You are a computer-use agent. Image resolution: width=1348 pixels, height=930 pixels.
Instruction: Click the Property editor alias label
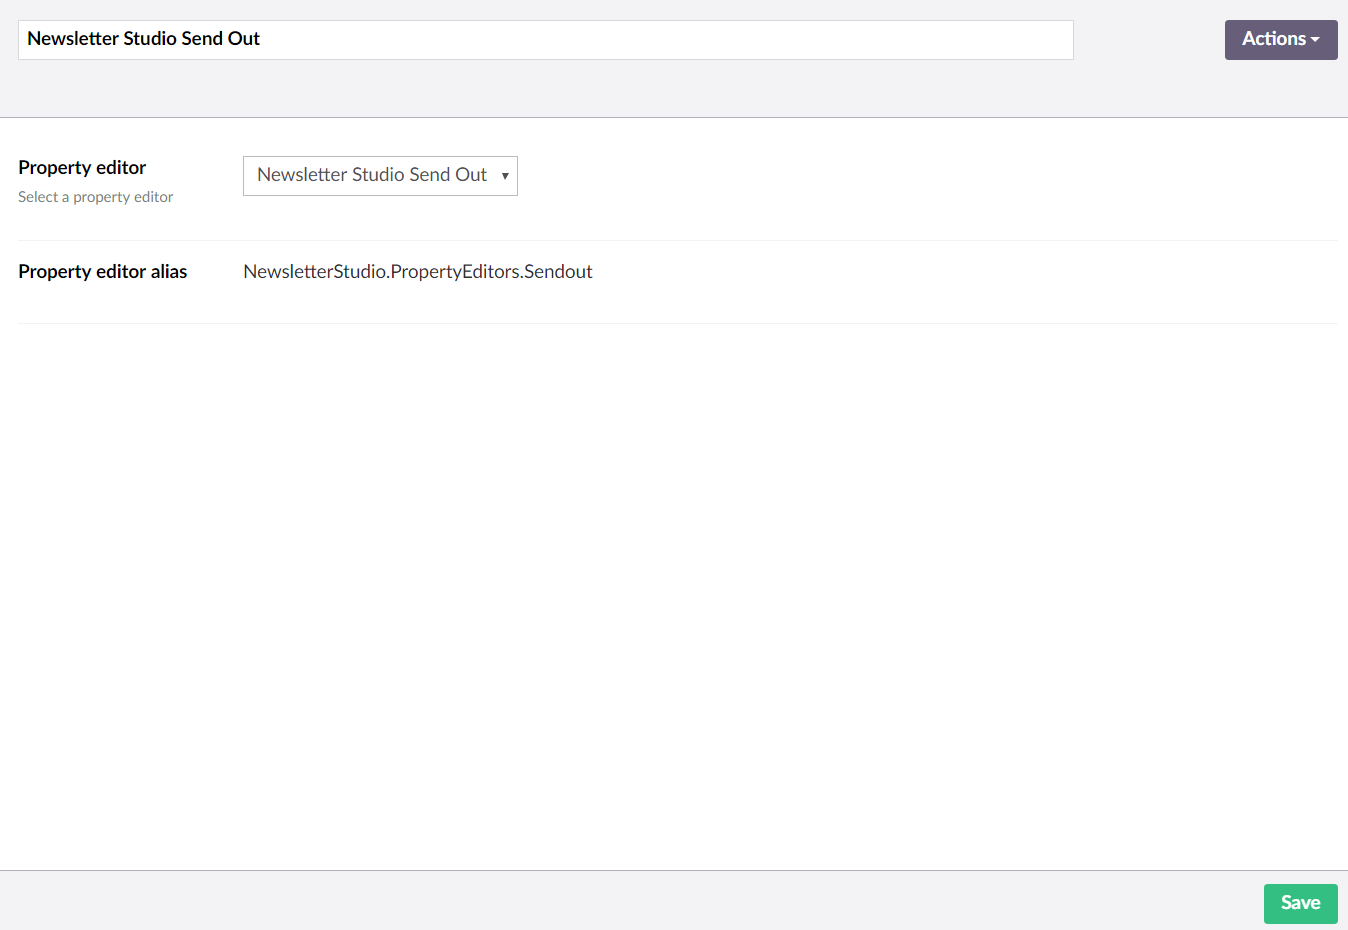point(103,272)
